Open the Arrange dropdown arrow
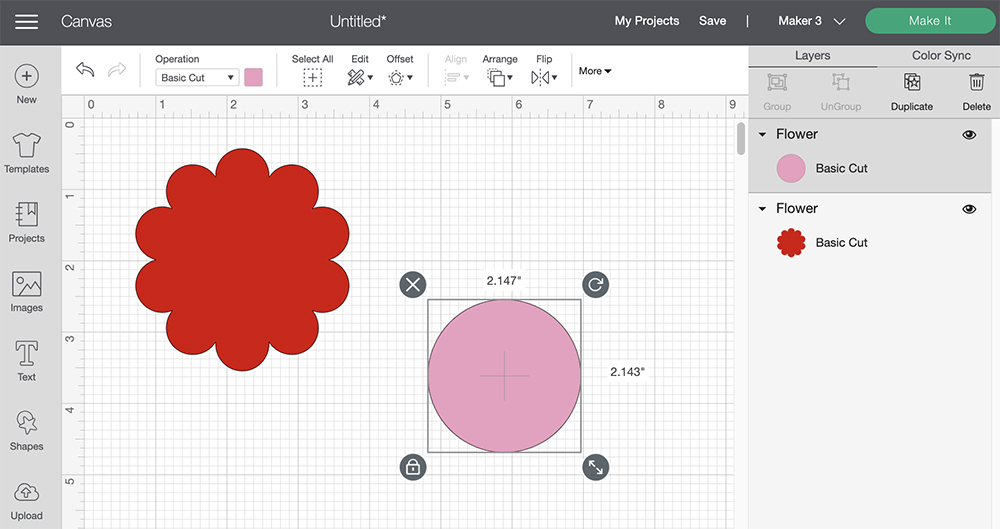Viewport: 1000px width, 529px height. 510,78
